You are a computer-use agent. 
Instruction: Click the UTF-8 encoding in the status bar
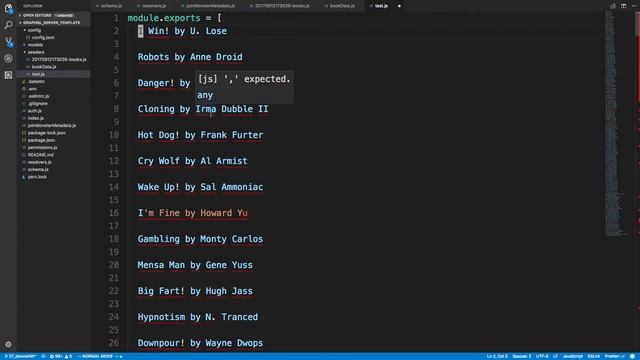coord(542,356)
